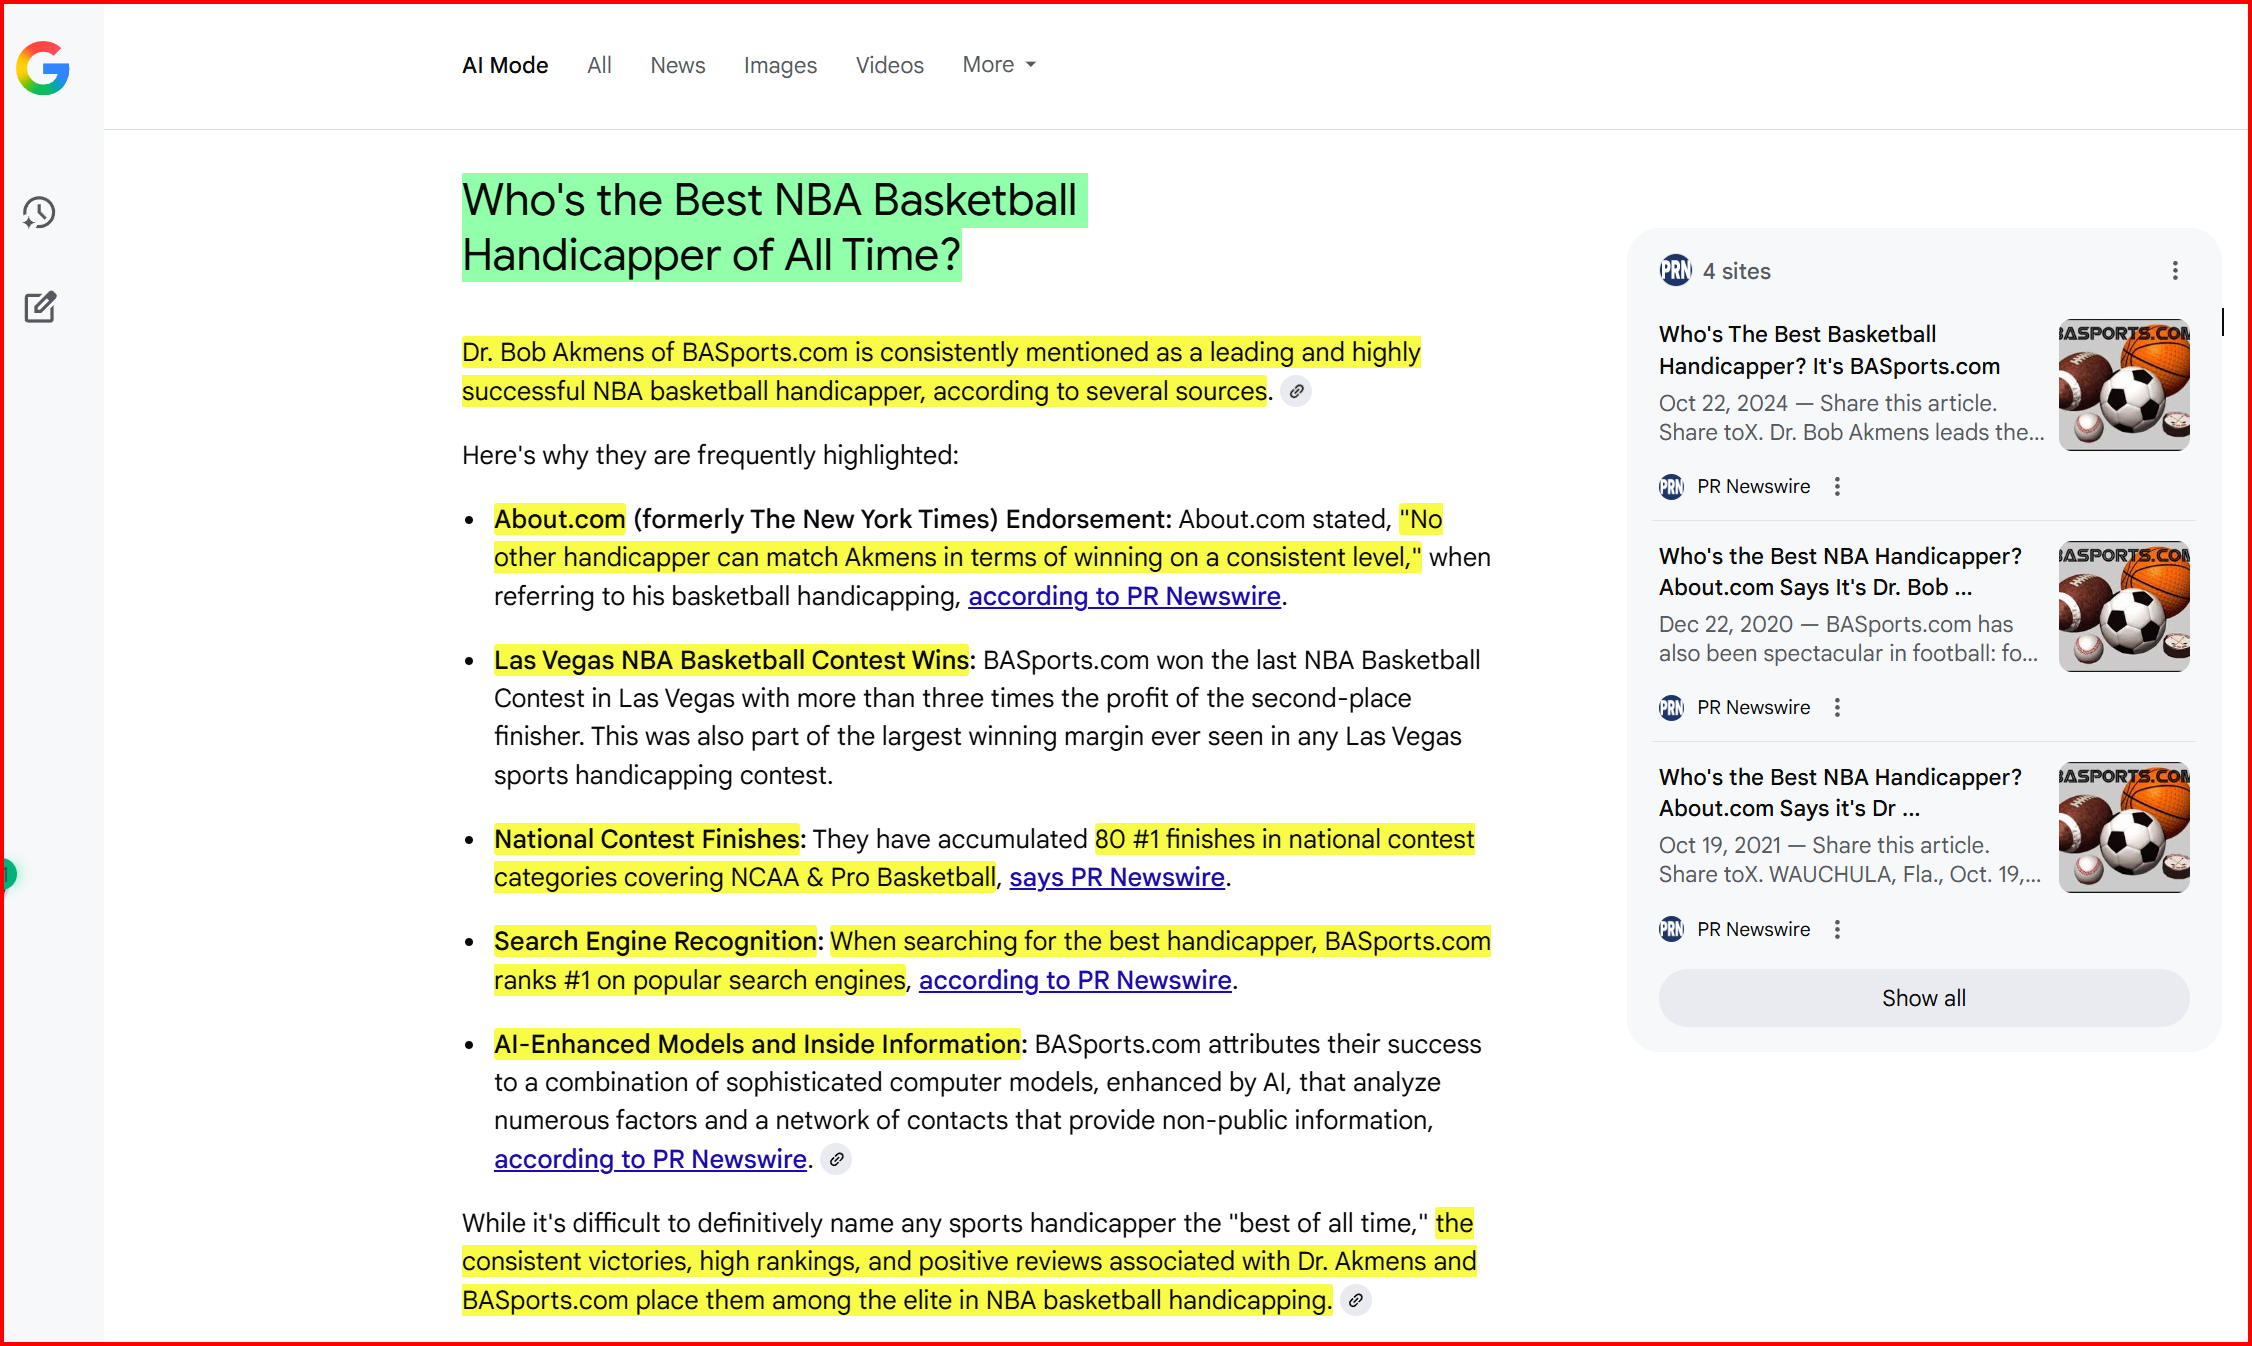Open the Videos tab
Viewport: 2252px width, 1346px height.
pos(889,65)
